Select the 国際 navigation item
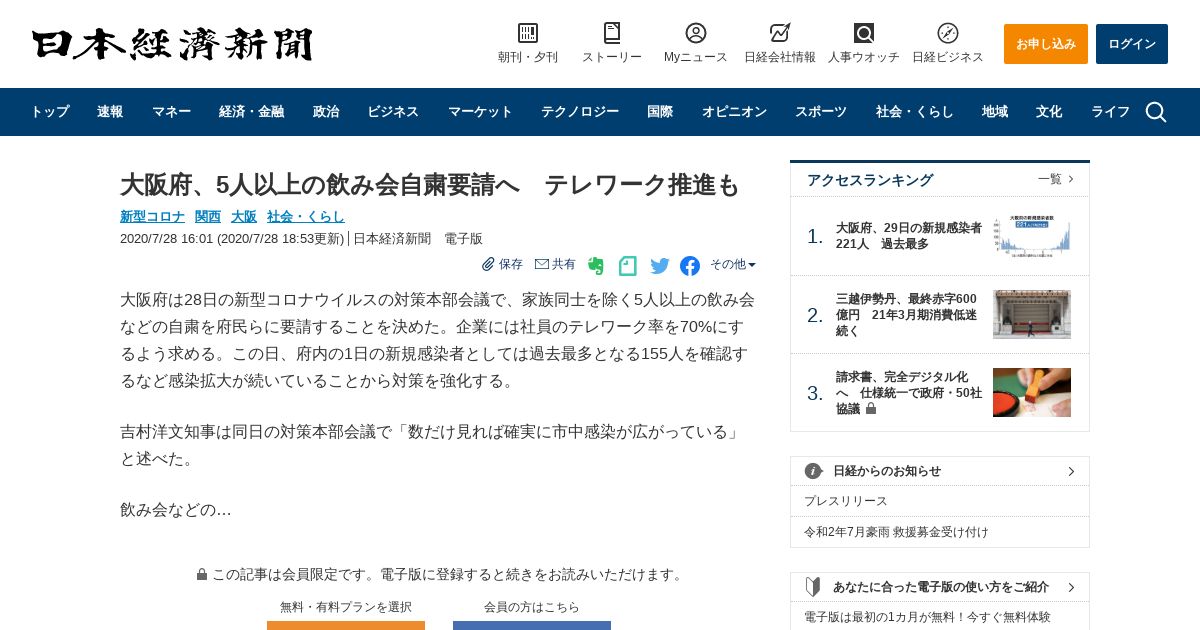1200x630 pixels. point(660,112)
